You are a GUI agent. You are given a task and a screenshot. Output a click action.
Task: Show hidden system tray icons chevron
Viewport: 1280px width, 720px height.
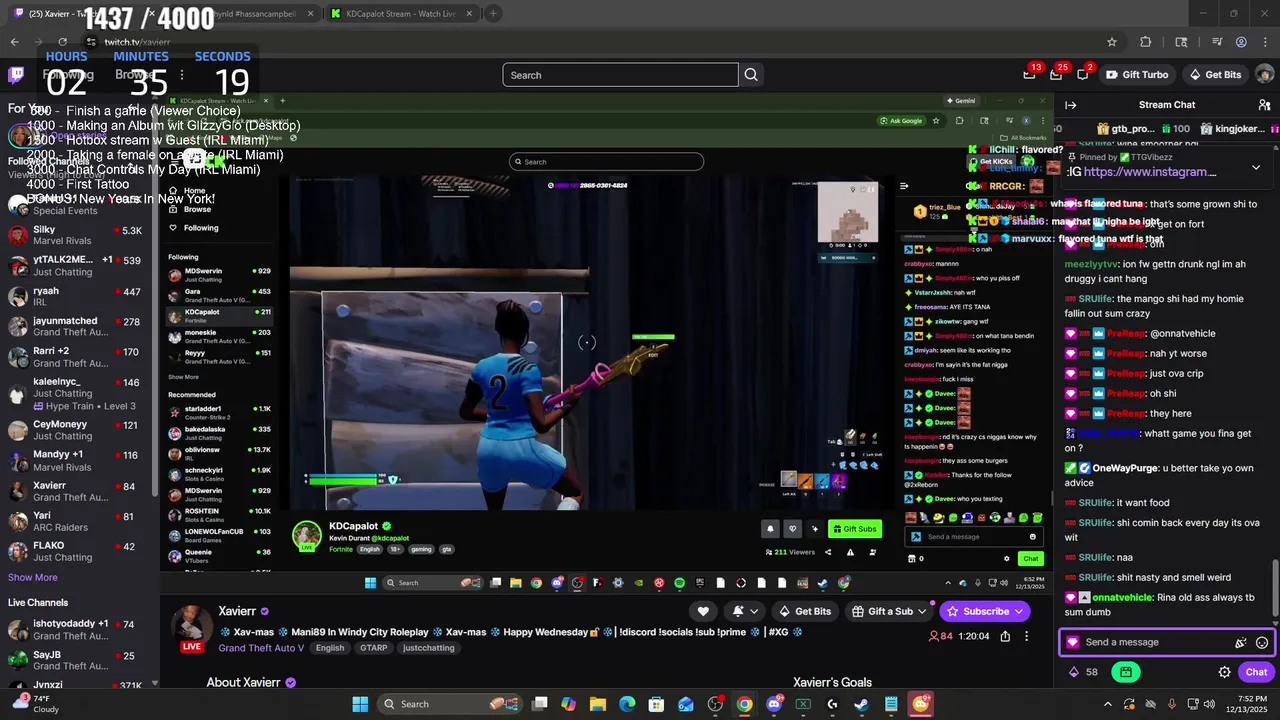tap(1107, 704)
